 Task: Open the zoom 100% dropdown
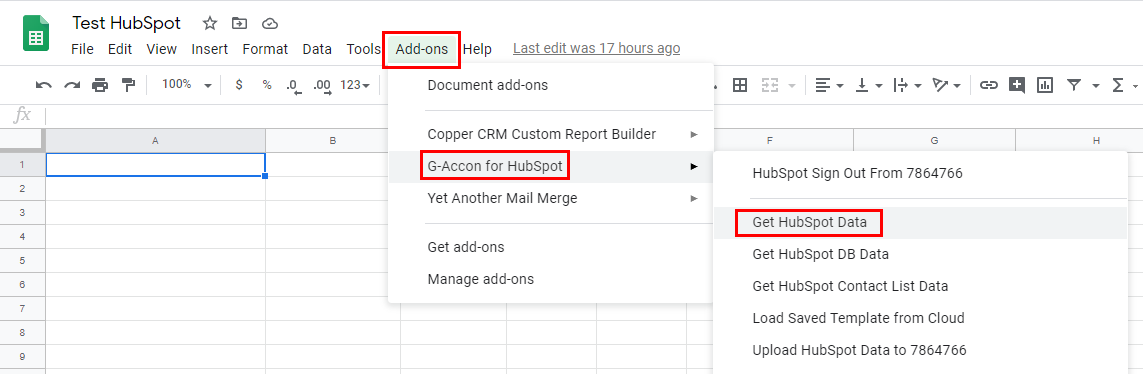(x=186, y=85)
